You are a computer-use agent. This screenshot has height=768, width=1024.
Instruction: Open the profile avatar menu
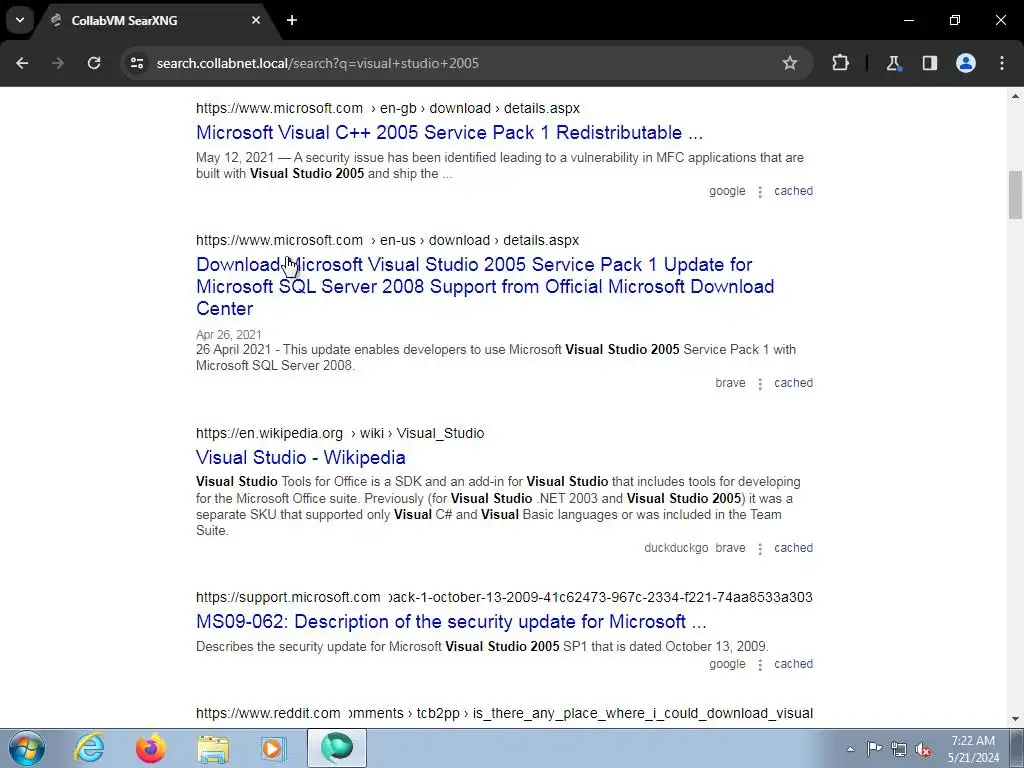coord(966,63)
